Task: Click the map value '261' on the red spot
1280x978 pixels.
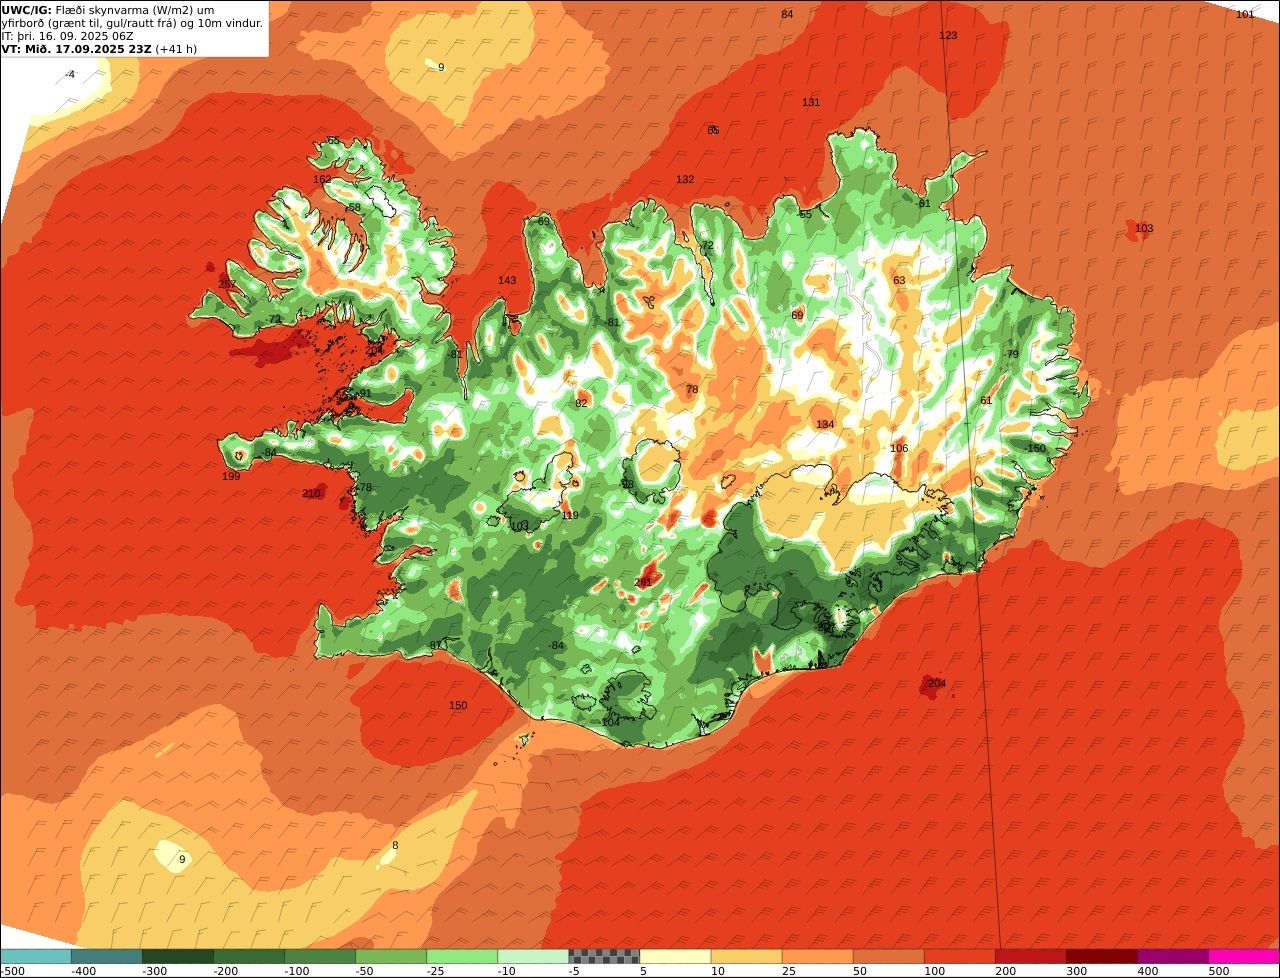Action: [x=643, y=582]
